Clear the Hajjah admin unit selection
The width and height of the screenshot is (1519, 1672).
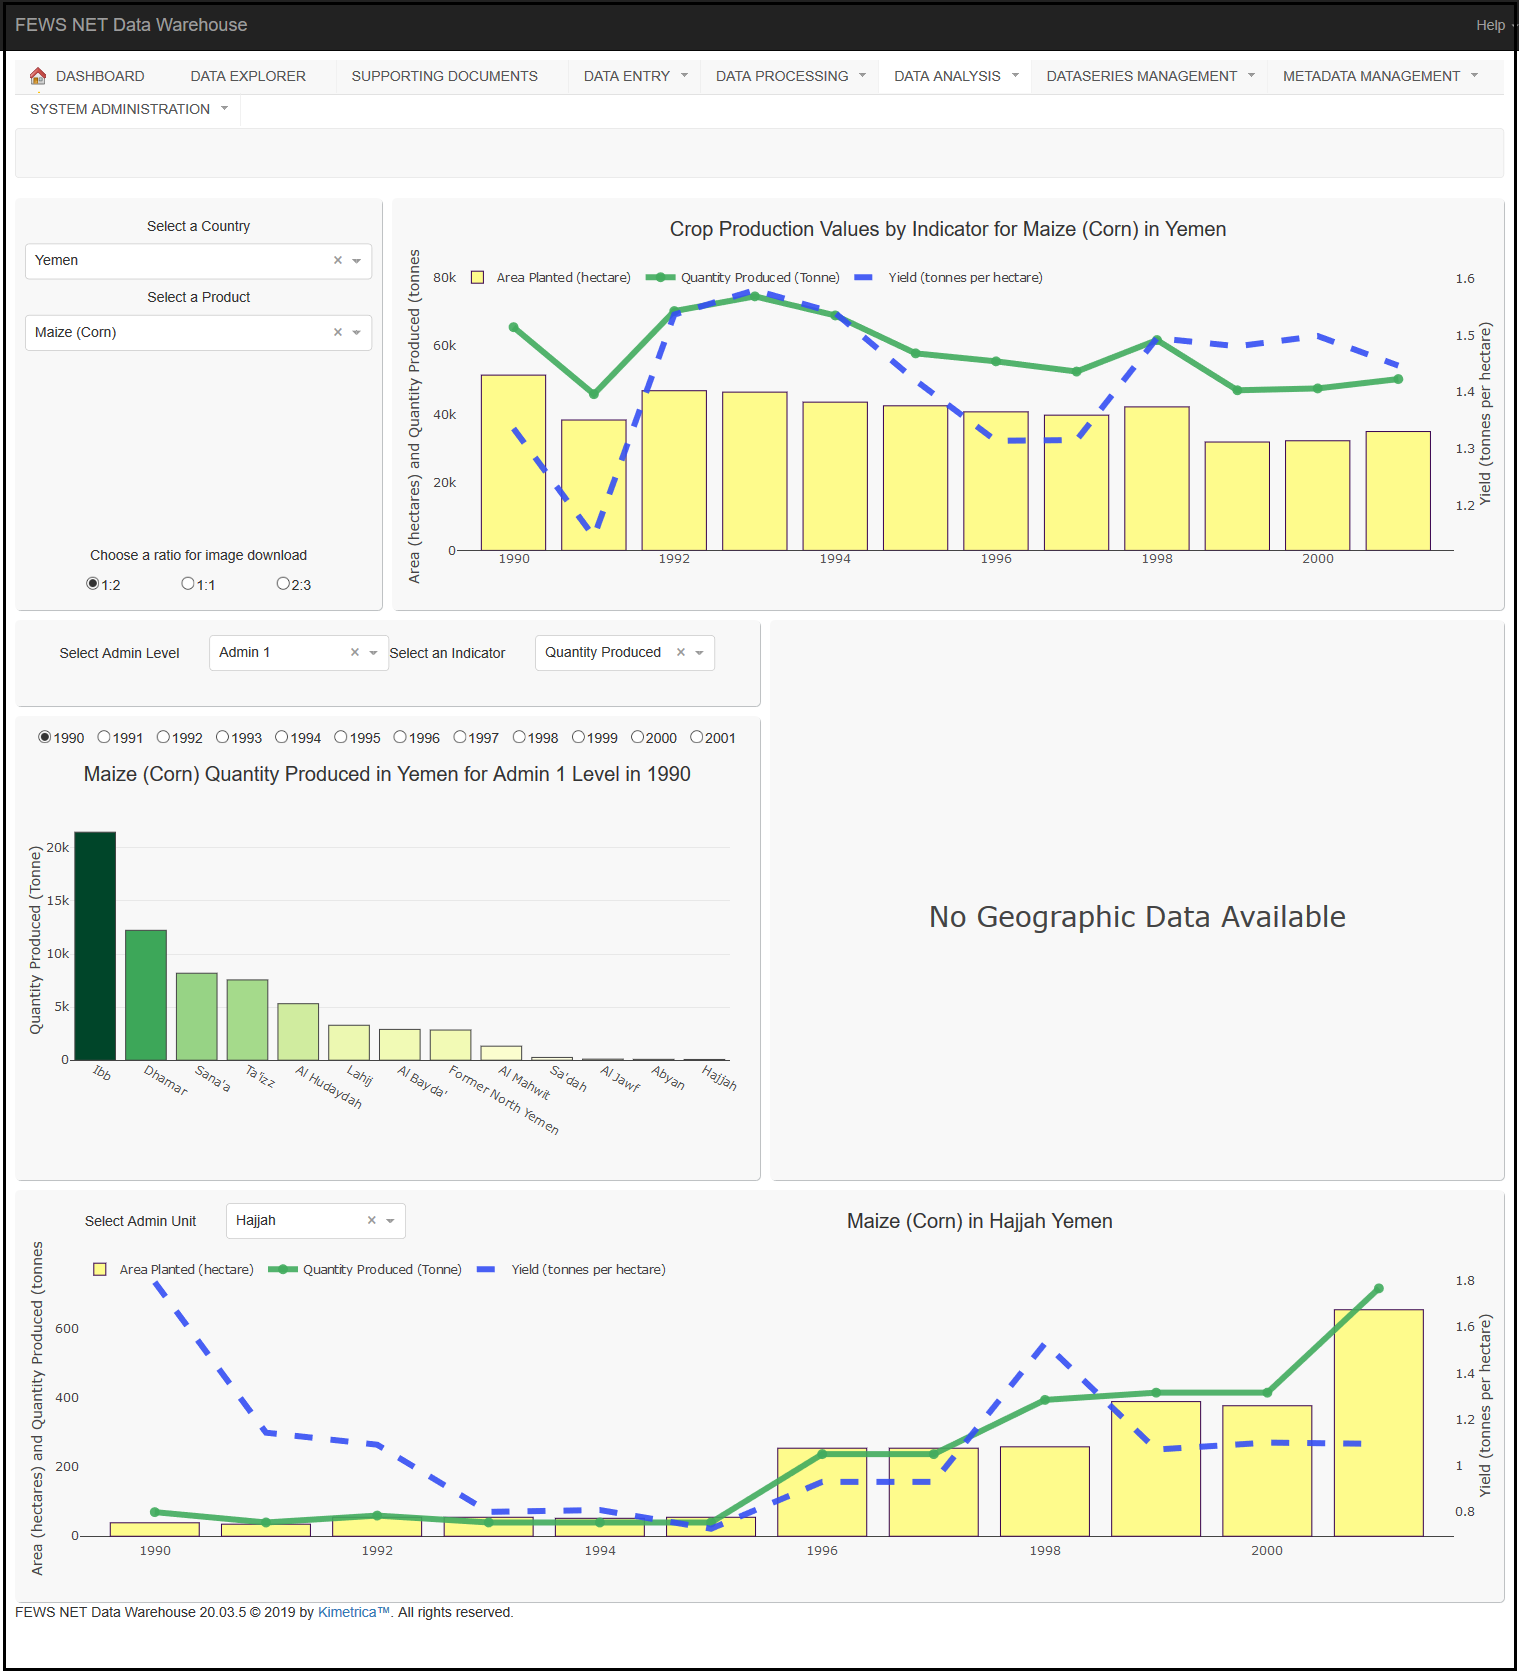click(x=372, y=1221)
